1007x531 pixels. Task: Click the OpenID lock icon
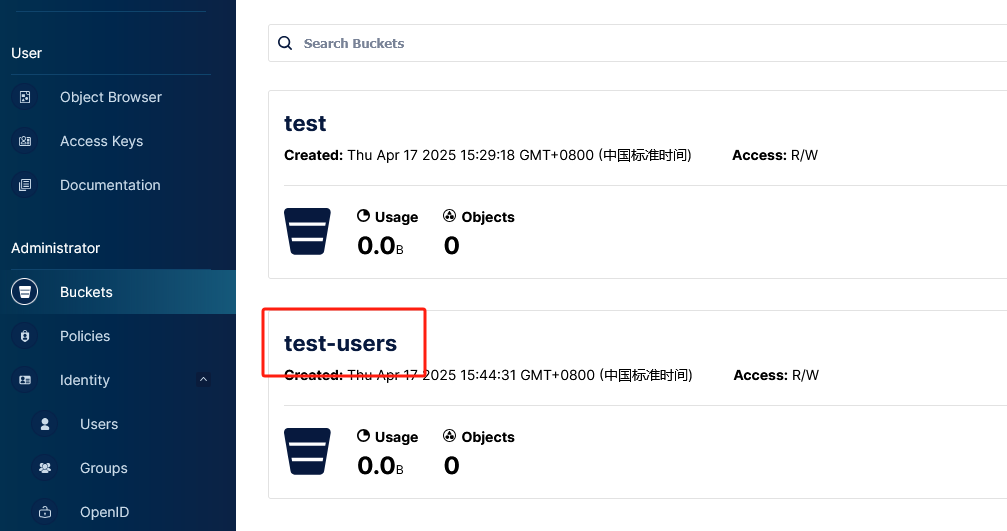tap(45, 512)
